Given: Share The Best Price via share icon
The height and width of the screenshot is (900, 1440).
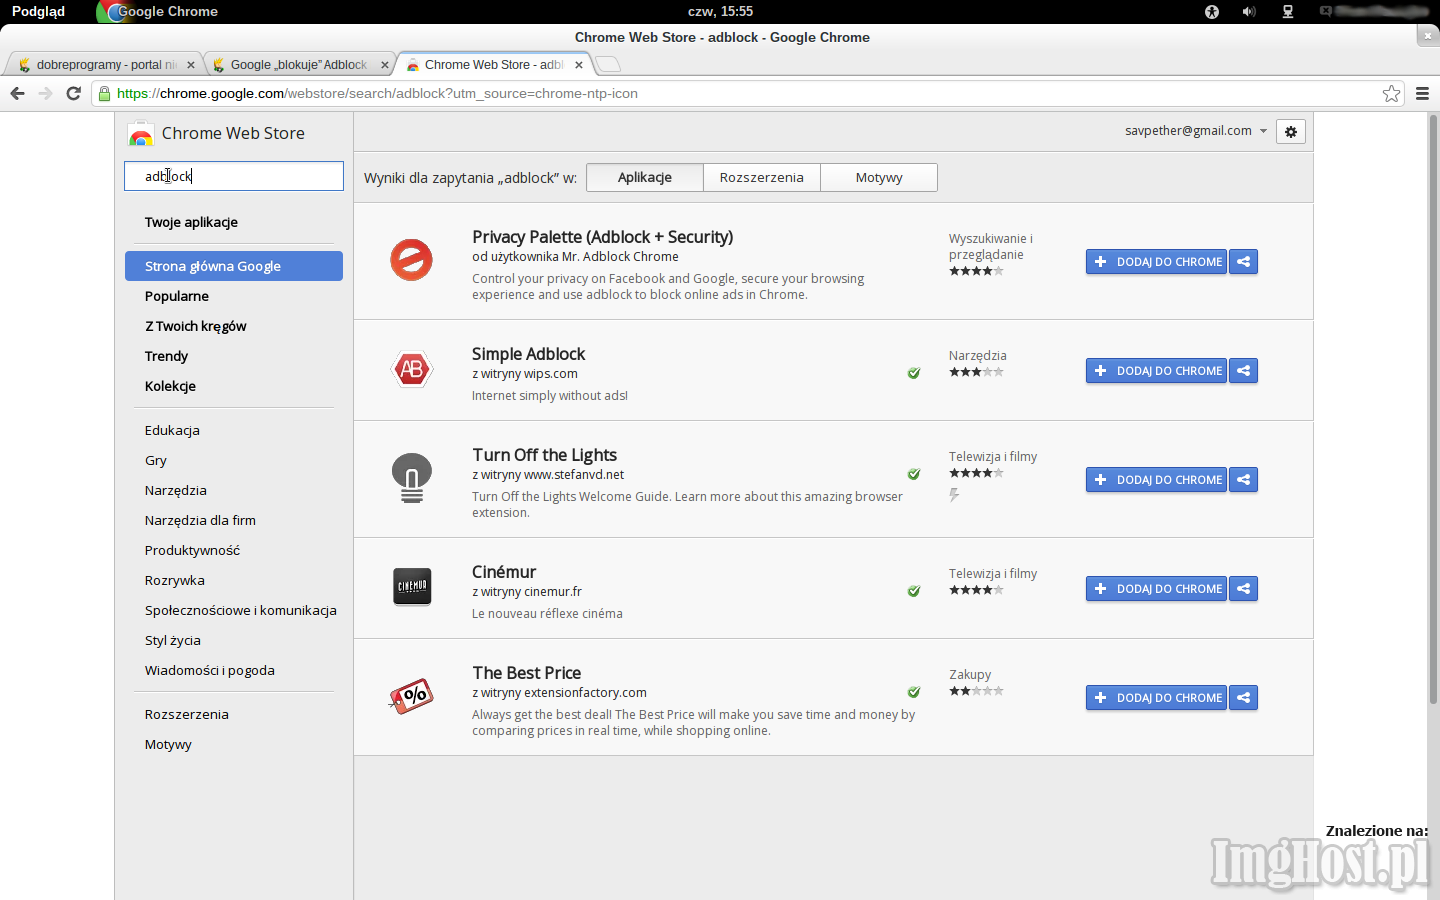Looking at the screenshot, I should (x=1243, y=698).
